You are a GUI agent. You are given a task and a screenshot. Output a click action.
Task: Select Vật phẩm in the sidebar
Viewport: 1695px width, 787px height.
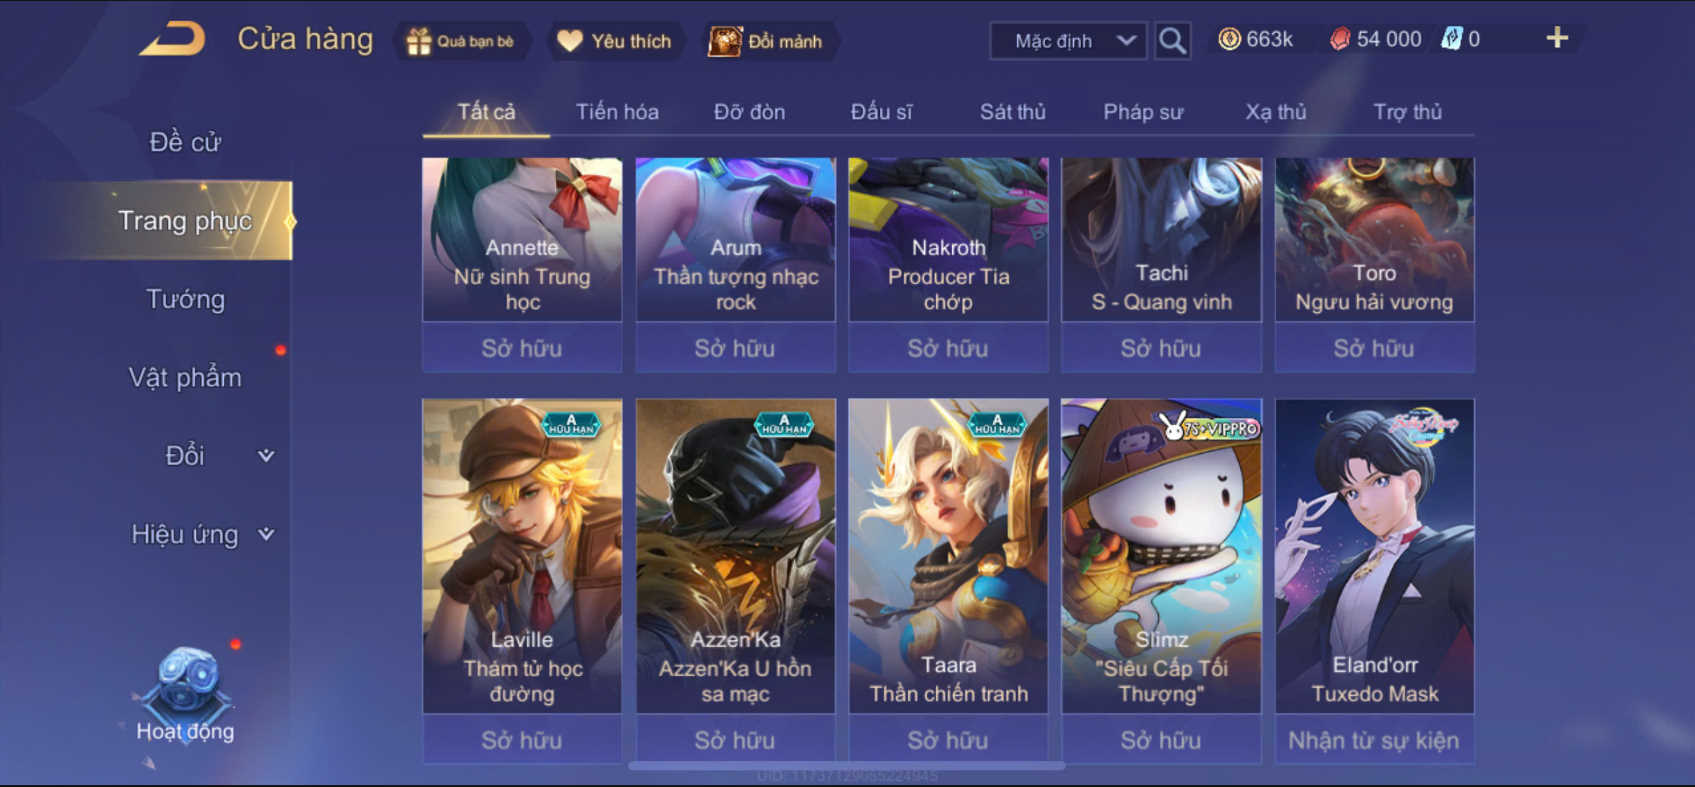tap(186, 377)
